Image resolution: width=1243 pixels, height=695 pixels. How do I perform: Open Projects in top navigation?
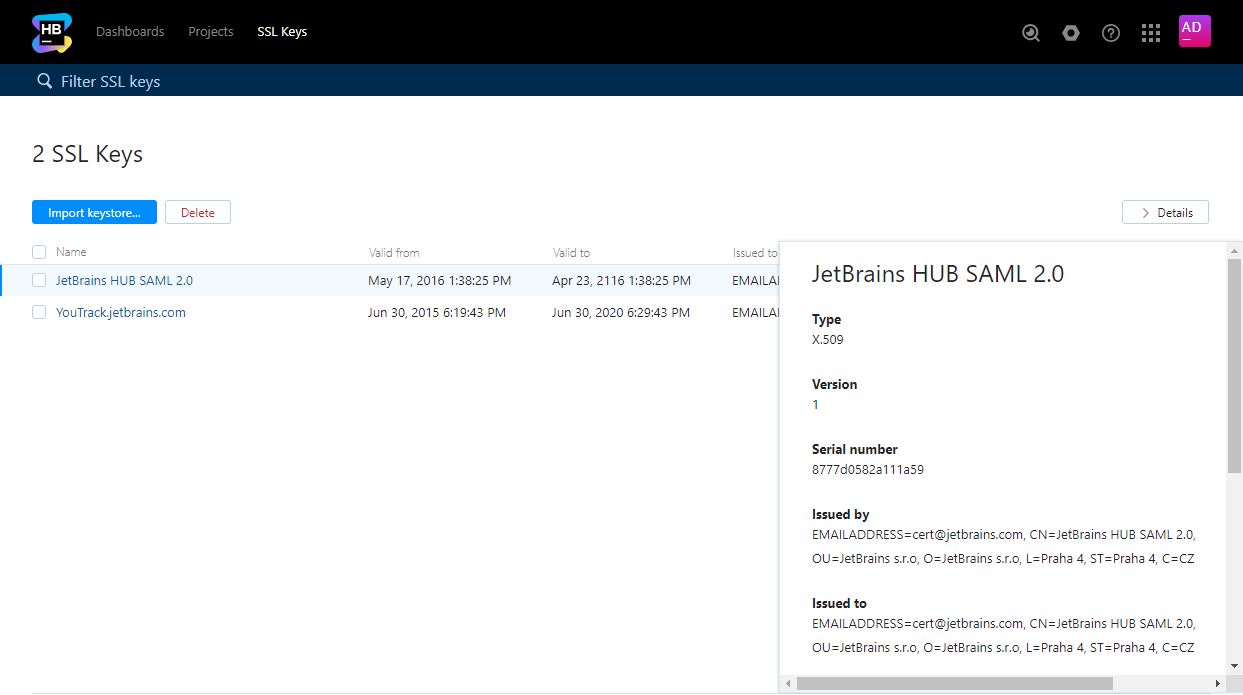coord(211,32)
